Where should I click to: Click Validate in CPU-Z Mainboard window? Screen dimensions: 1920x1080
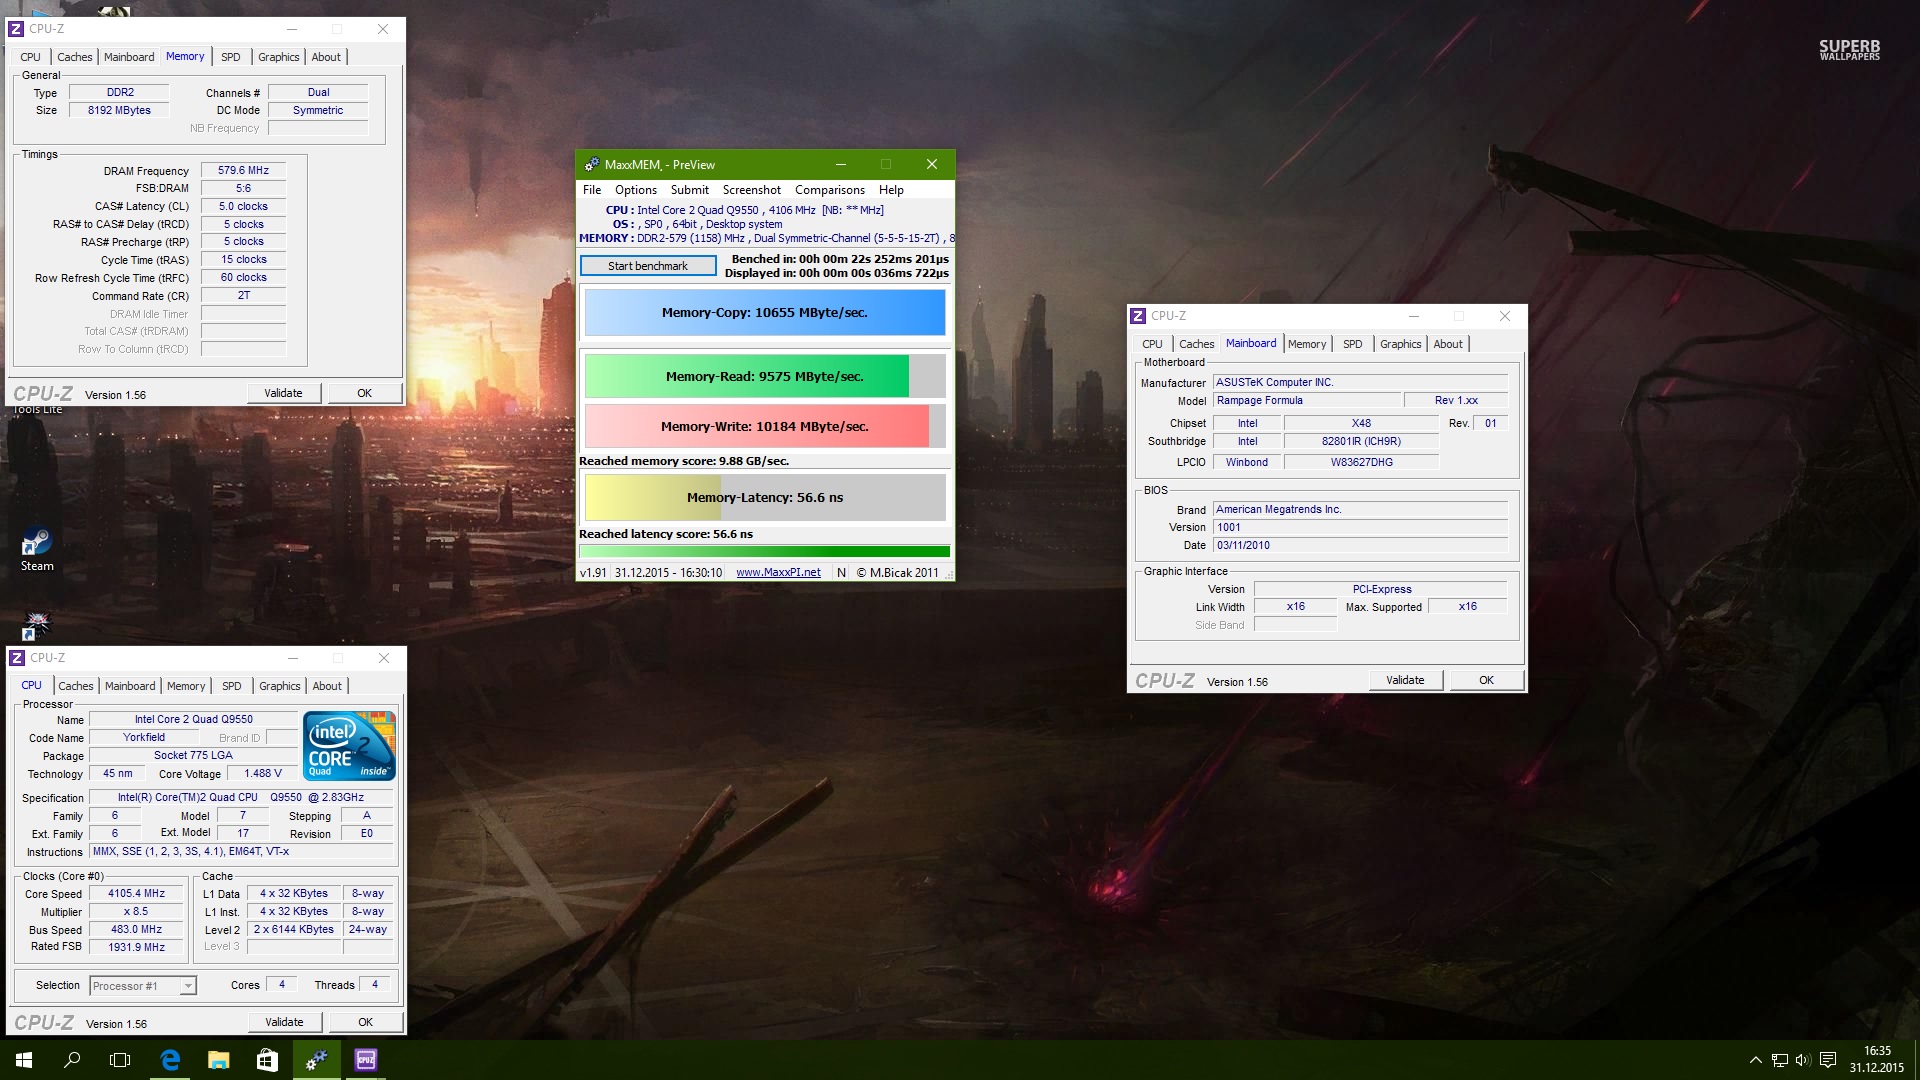[x=1405, y=681]
